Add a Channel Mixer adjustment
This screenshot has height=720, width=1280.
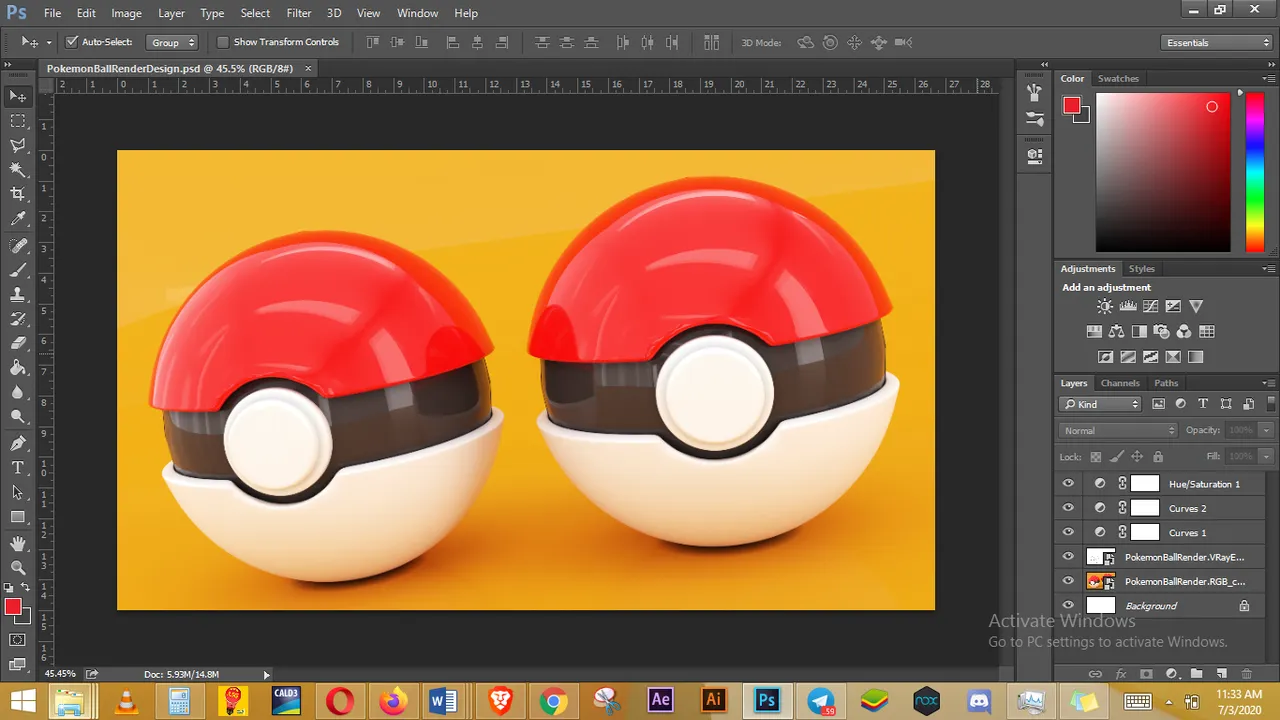tap(1184, 332)
